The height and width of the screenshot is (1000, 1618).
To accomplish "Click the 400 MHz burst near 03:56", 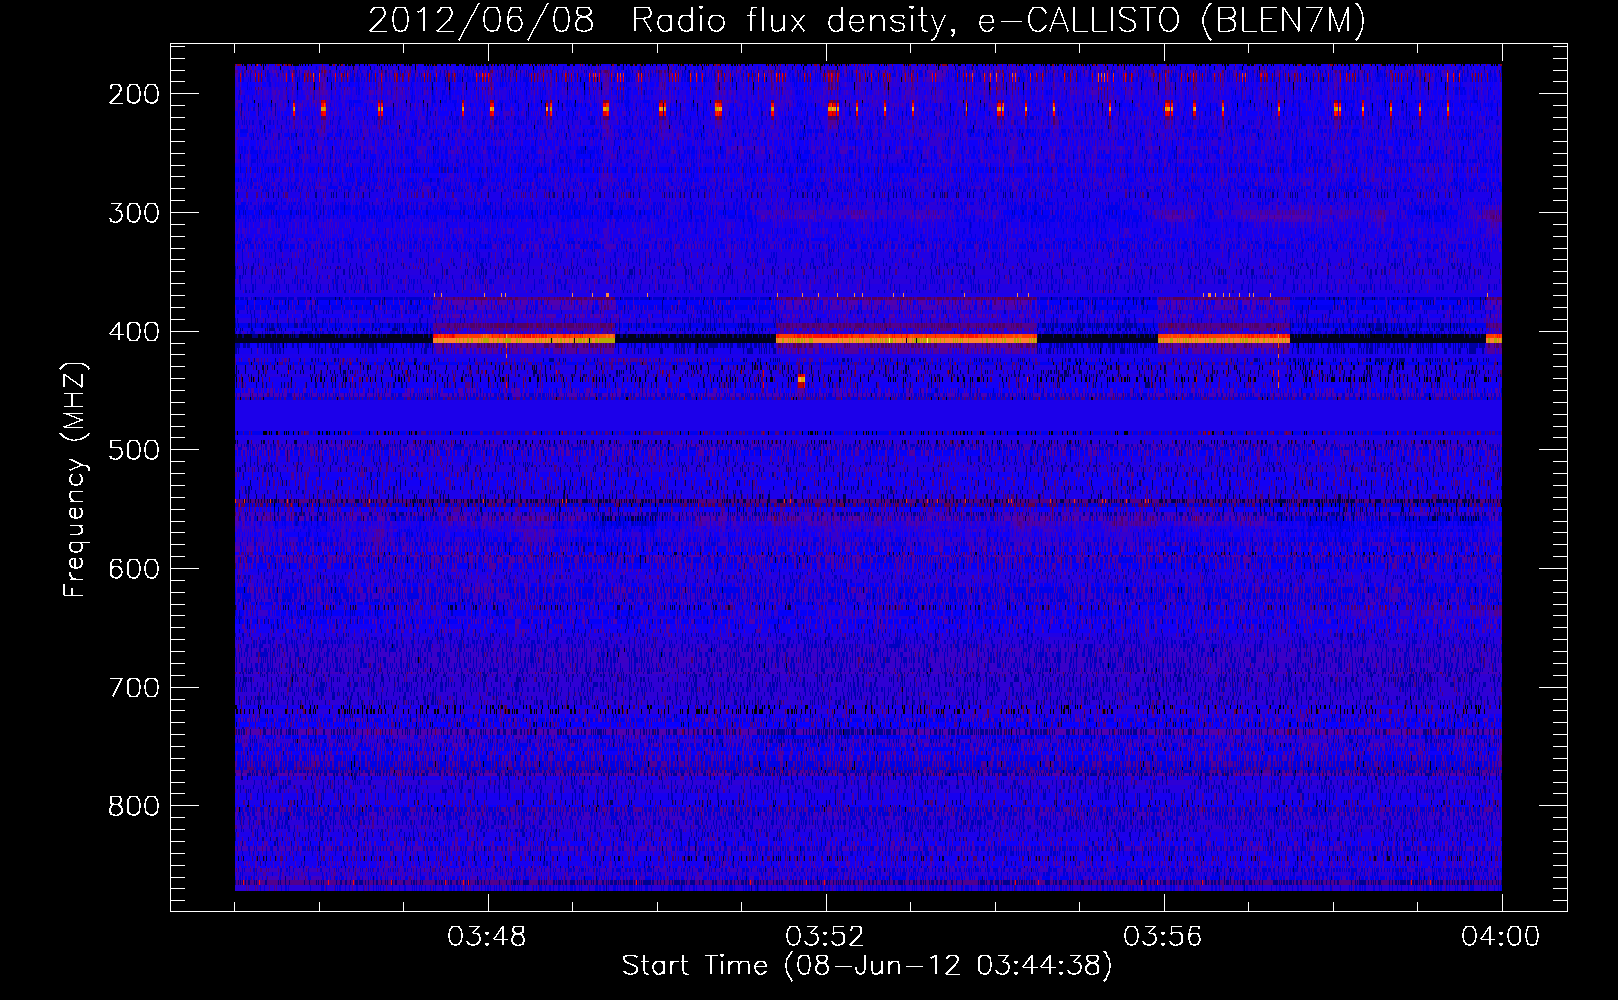I will click(1224, 339).
